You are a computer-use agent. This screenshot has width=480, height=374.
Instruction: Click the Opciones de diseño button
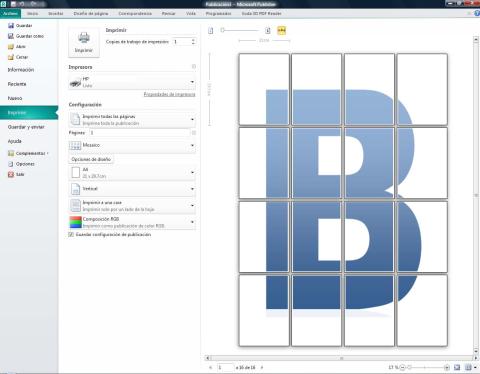click(x=91, y=159)
